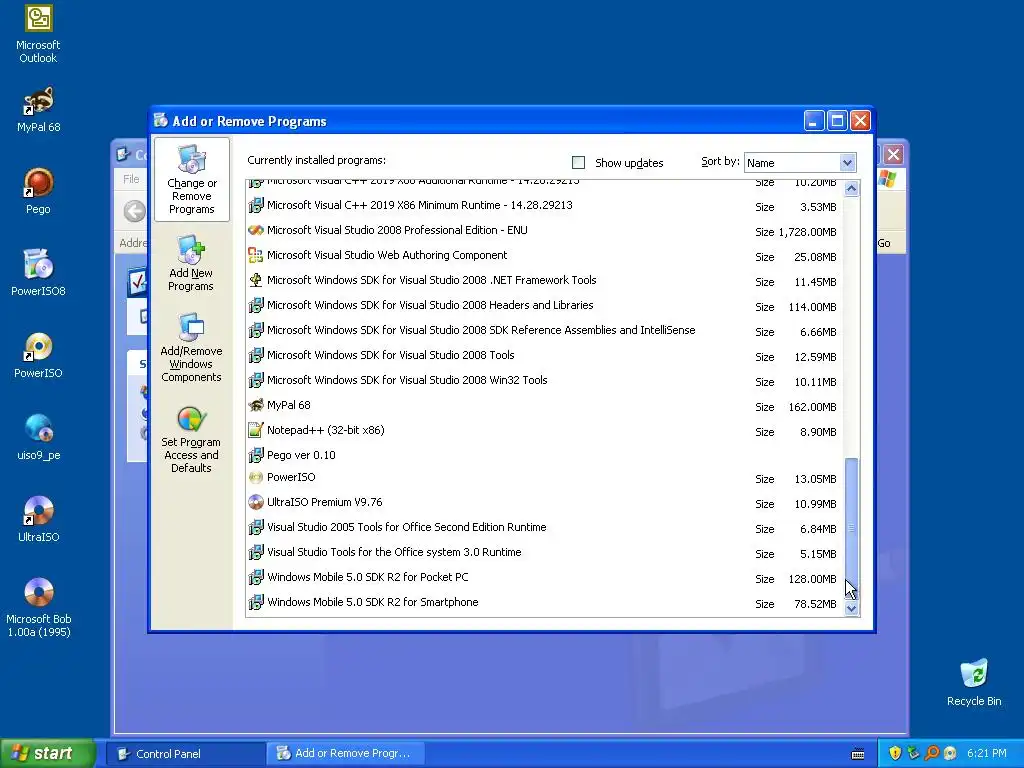This screenshot has width=1024, height=768.
Task: Click Back button in Control Panel window
Action: tap(135, 211)
